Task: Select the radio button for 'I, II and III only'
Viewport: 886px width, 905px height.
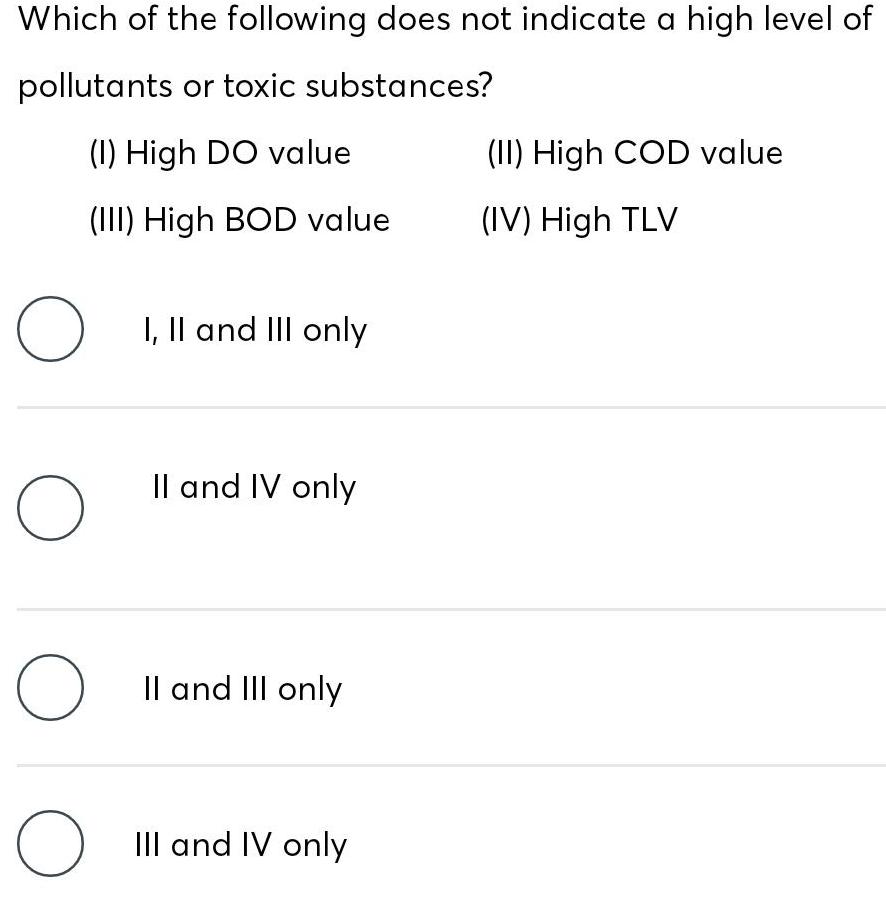Action: click(49, 329)
